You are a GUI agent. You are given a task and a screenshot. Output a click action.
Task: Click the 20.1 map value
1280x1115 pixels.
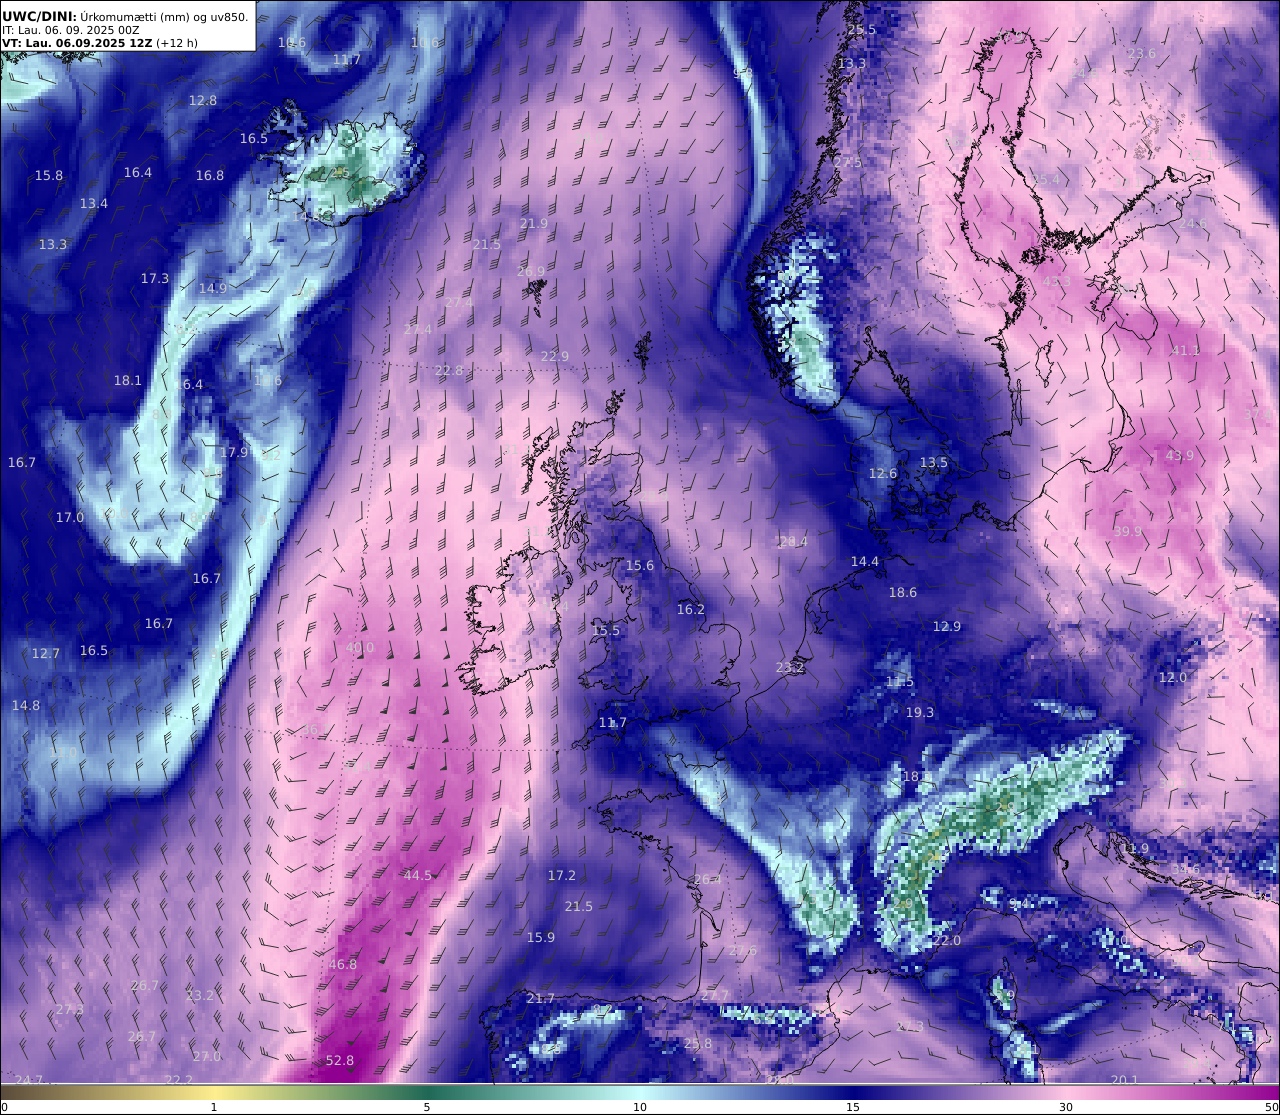click(x=1125, y=1079)
